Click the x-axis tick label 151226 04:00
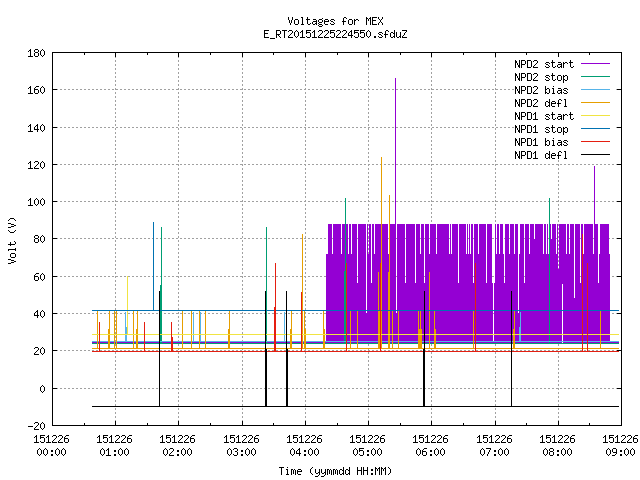 tap(304, 446)
